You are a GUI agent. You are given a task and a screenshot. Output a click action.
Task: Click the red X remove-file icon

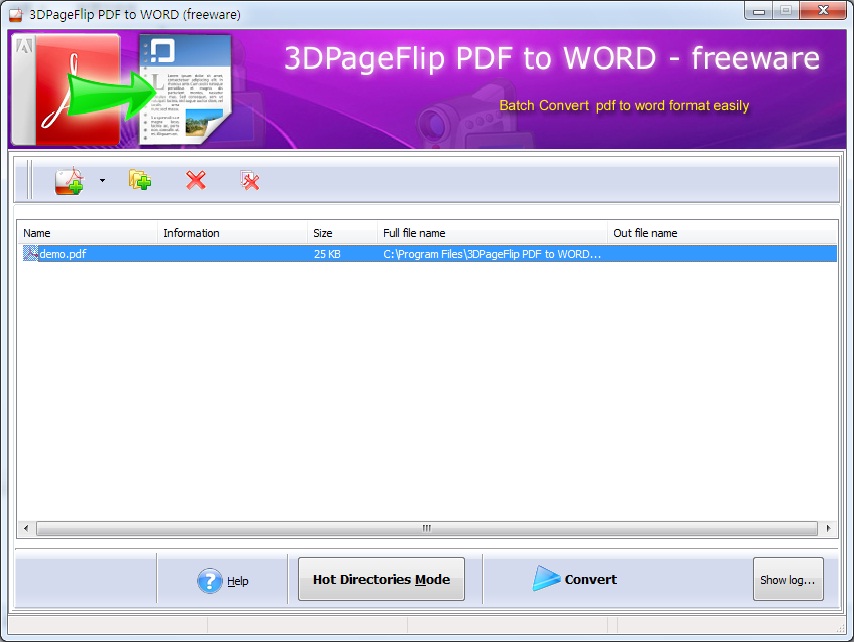(x=196, y=180)
